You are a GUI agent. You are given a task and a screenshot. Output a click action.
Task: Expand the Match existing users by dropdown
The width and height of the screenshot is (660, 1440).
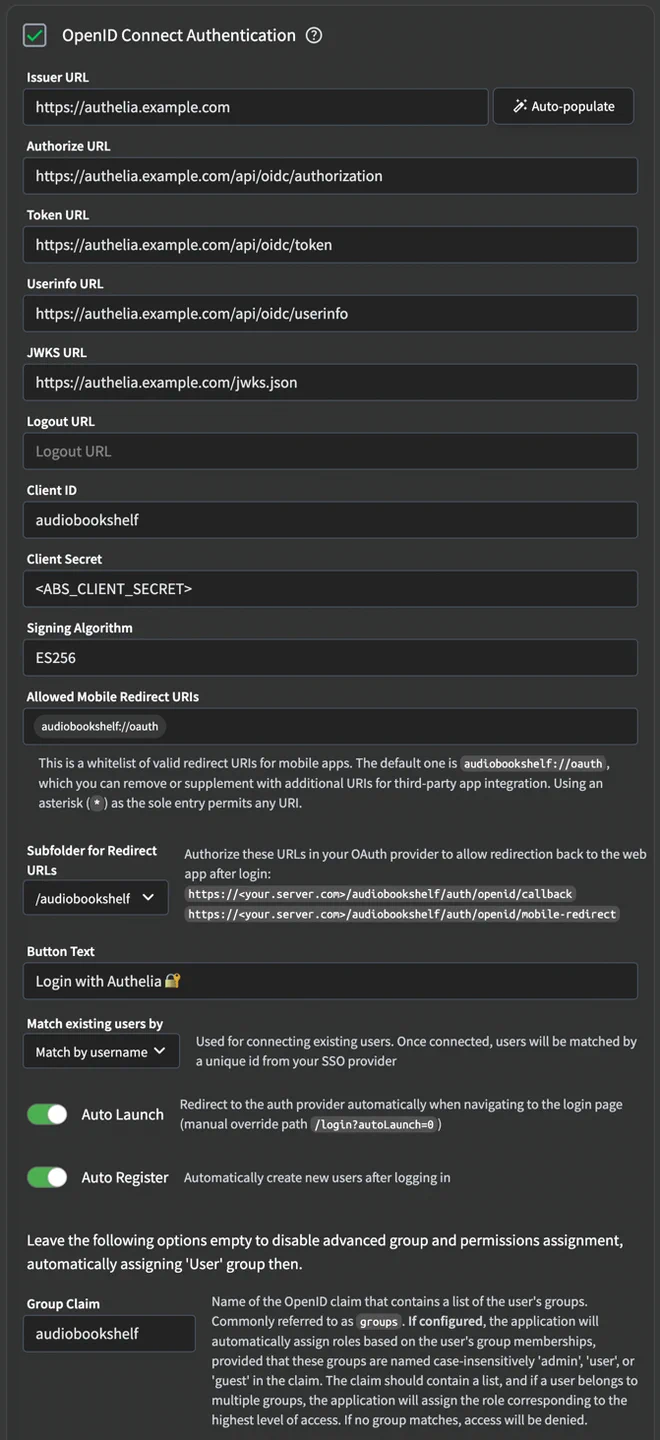coord(101,1051)
